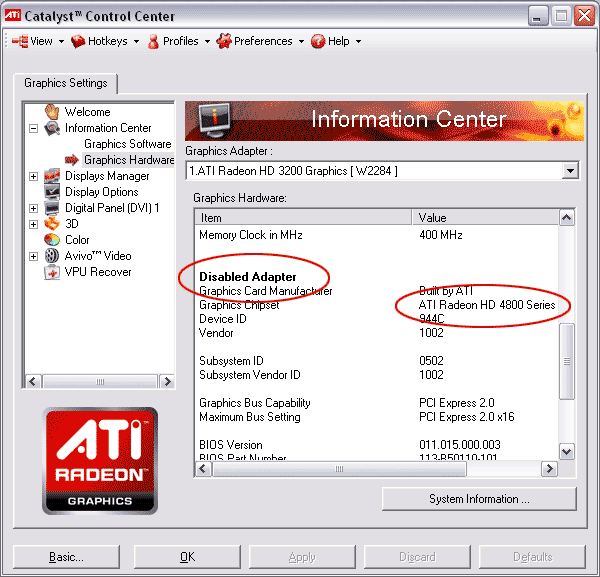Click the PCI Express 2.0 x16 value

pyautogui.click(x=466, y=417)
